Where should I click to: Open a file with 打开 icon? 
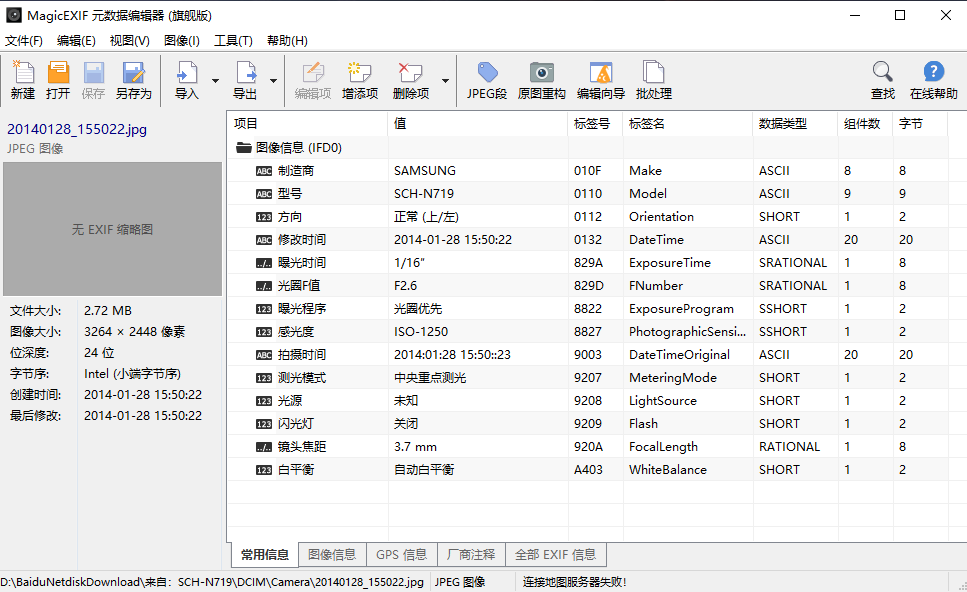(58, 80)
